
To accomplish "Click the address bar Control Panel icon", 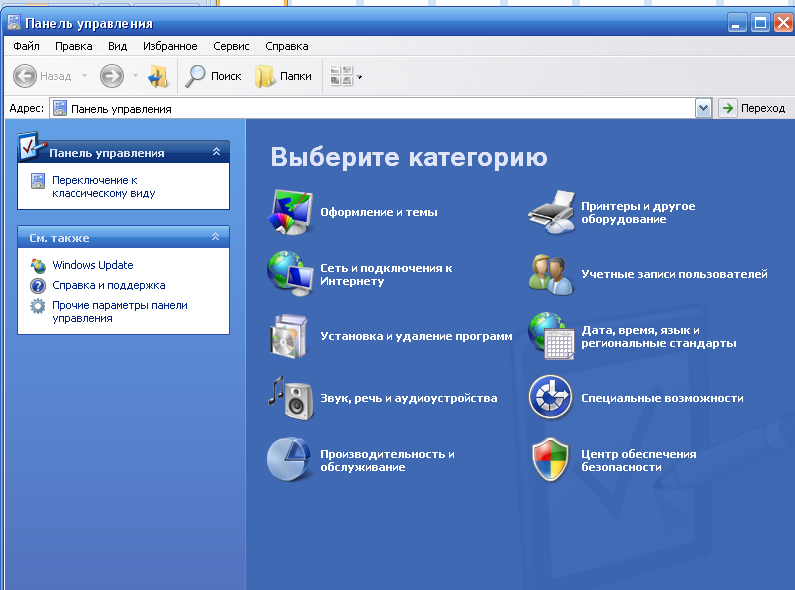I will click(x=60, y=108).
